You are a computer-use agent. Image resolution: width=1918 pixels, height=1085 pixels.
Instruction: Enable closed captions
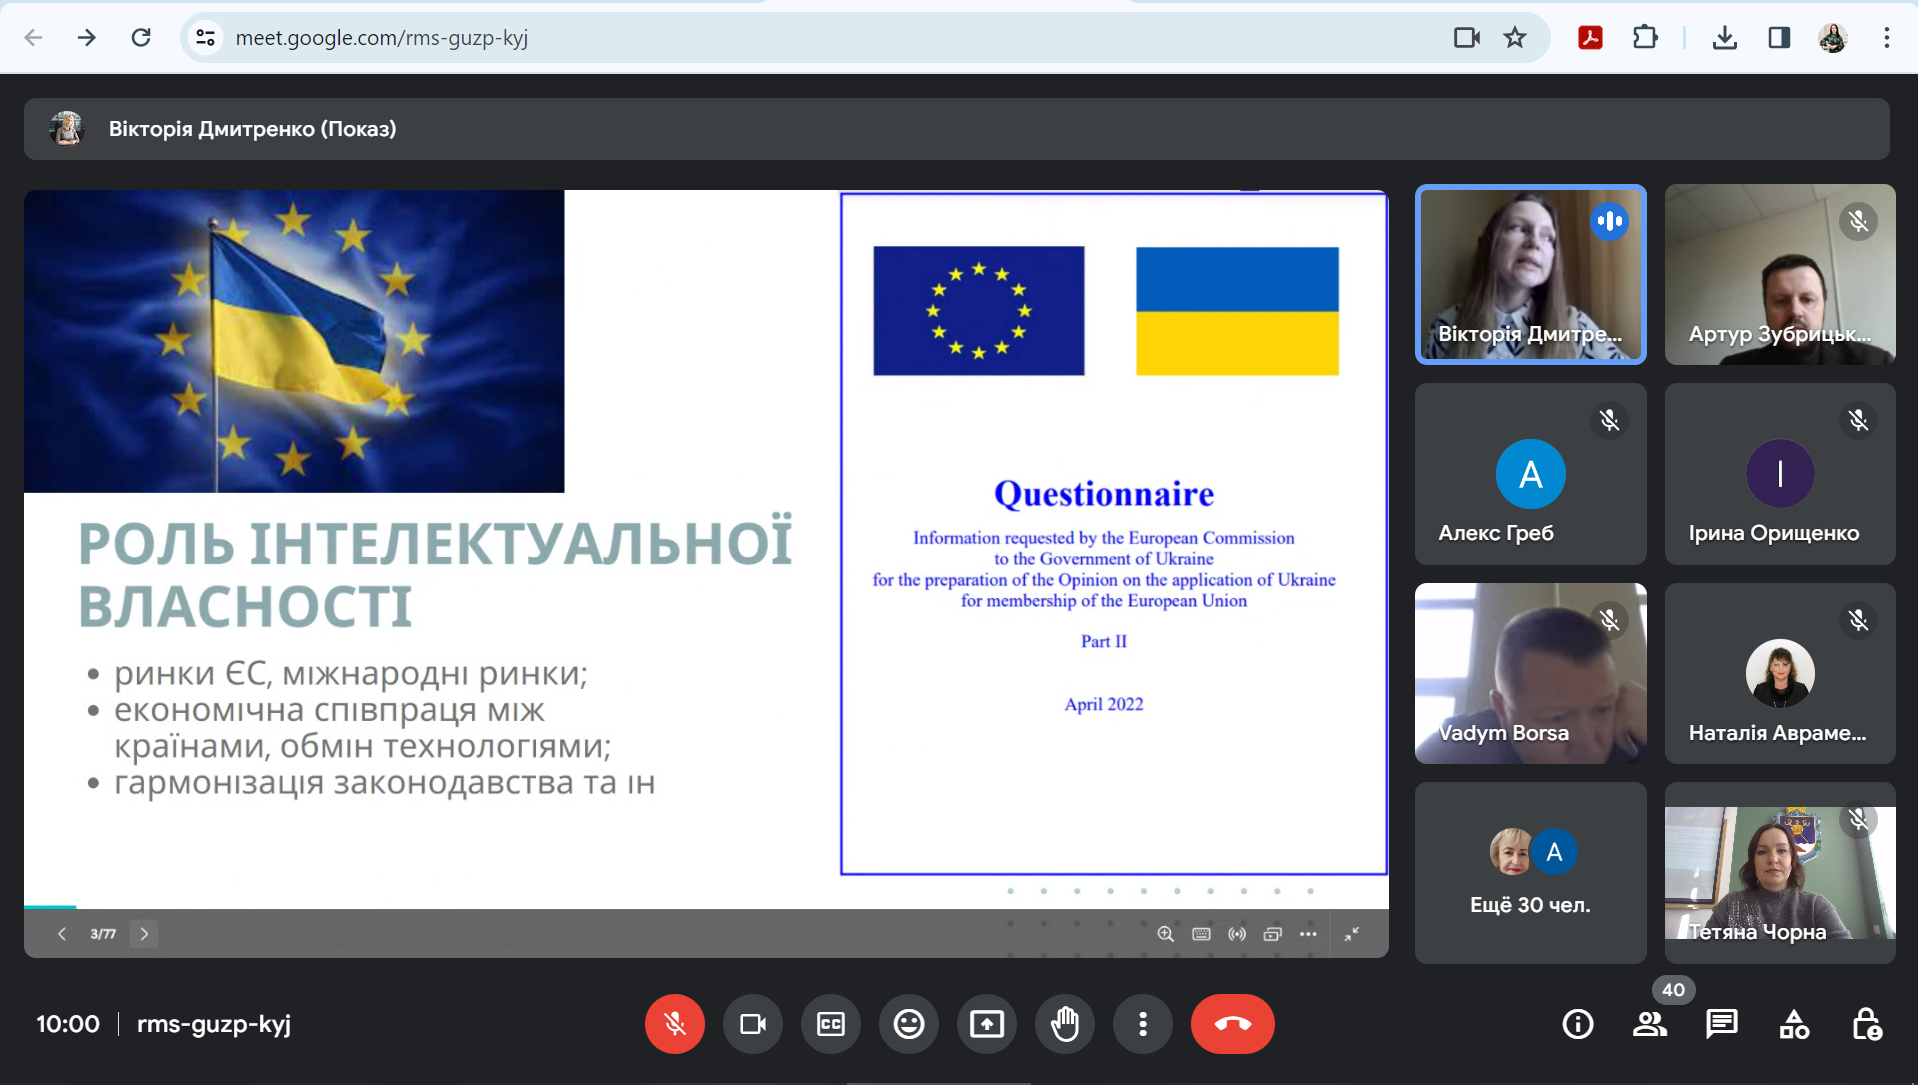pyautogui.click(x=831, y=1024)
